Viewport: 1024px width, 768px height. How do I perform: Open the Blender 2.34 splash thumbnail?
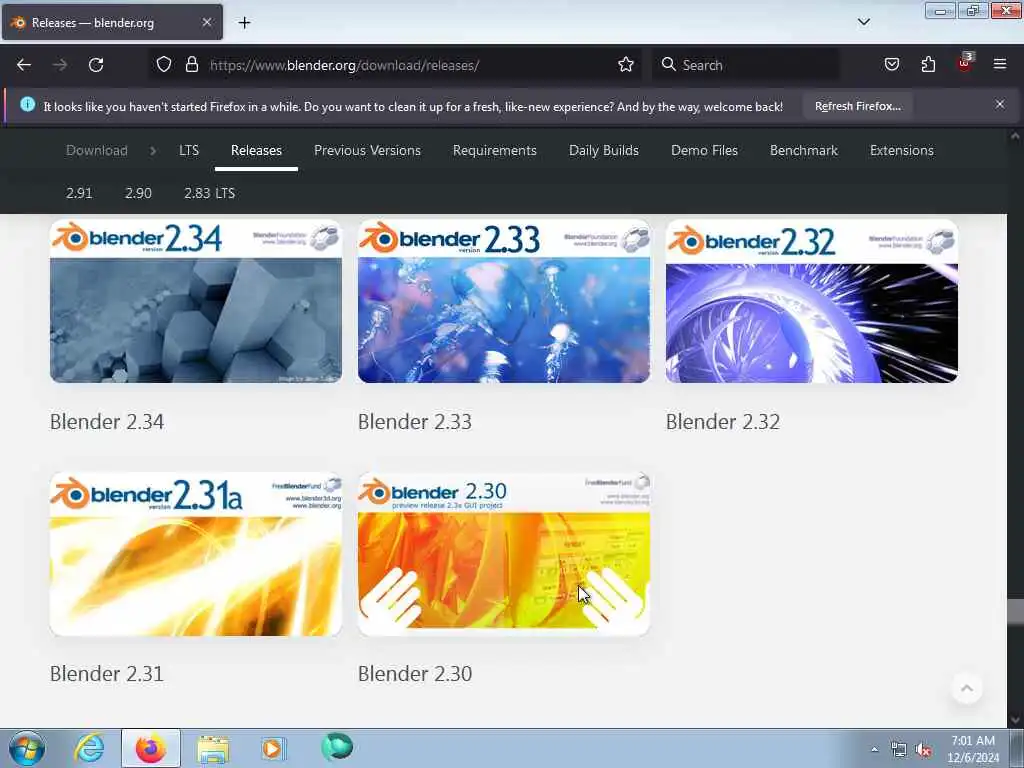click(x=196, y=301)
